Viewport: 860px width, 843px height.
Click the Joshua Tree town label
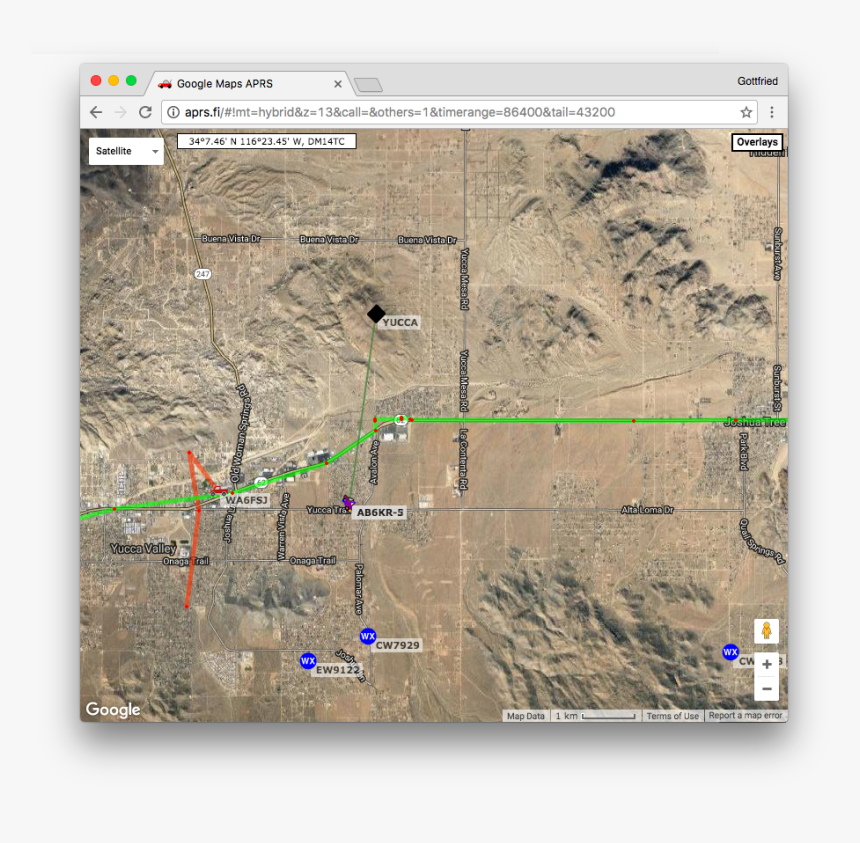tap(755, 422)
